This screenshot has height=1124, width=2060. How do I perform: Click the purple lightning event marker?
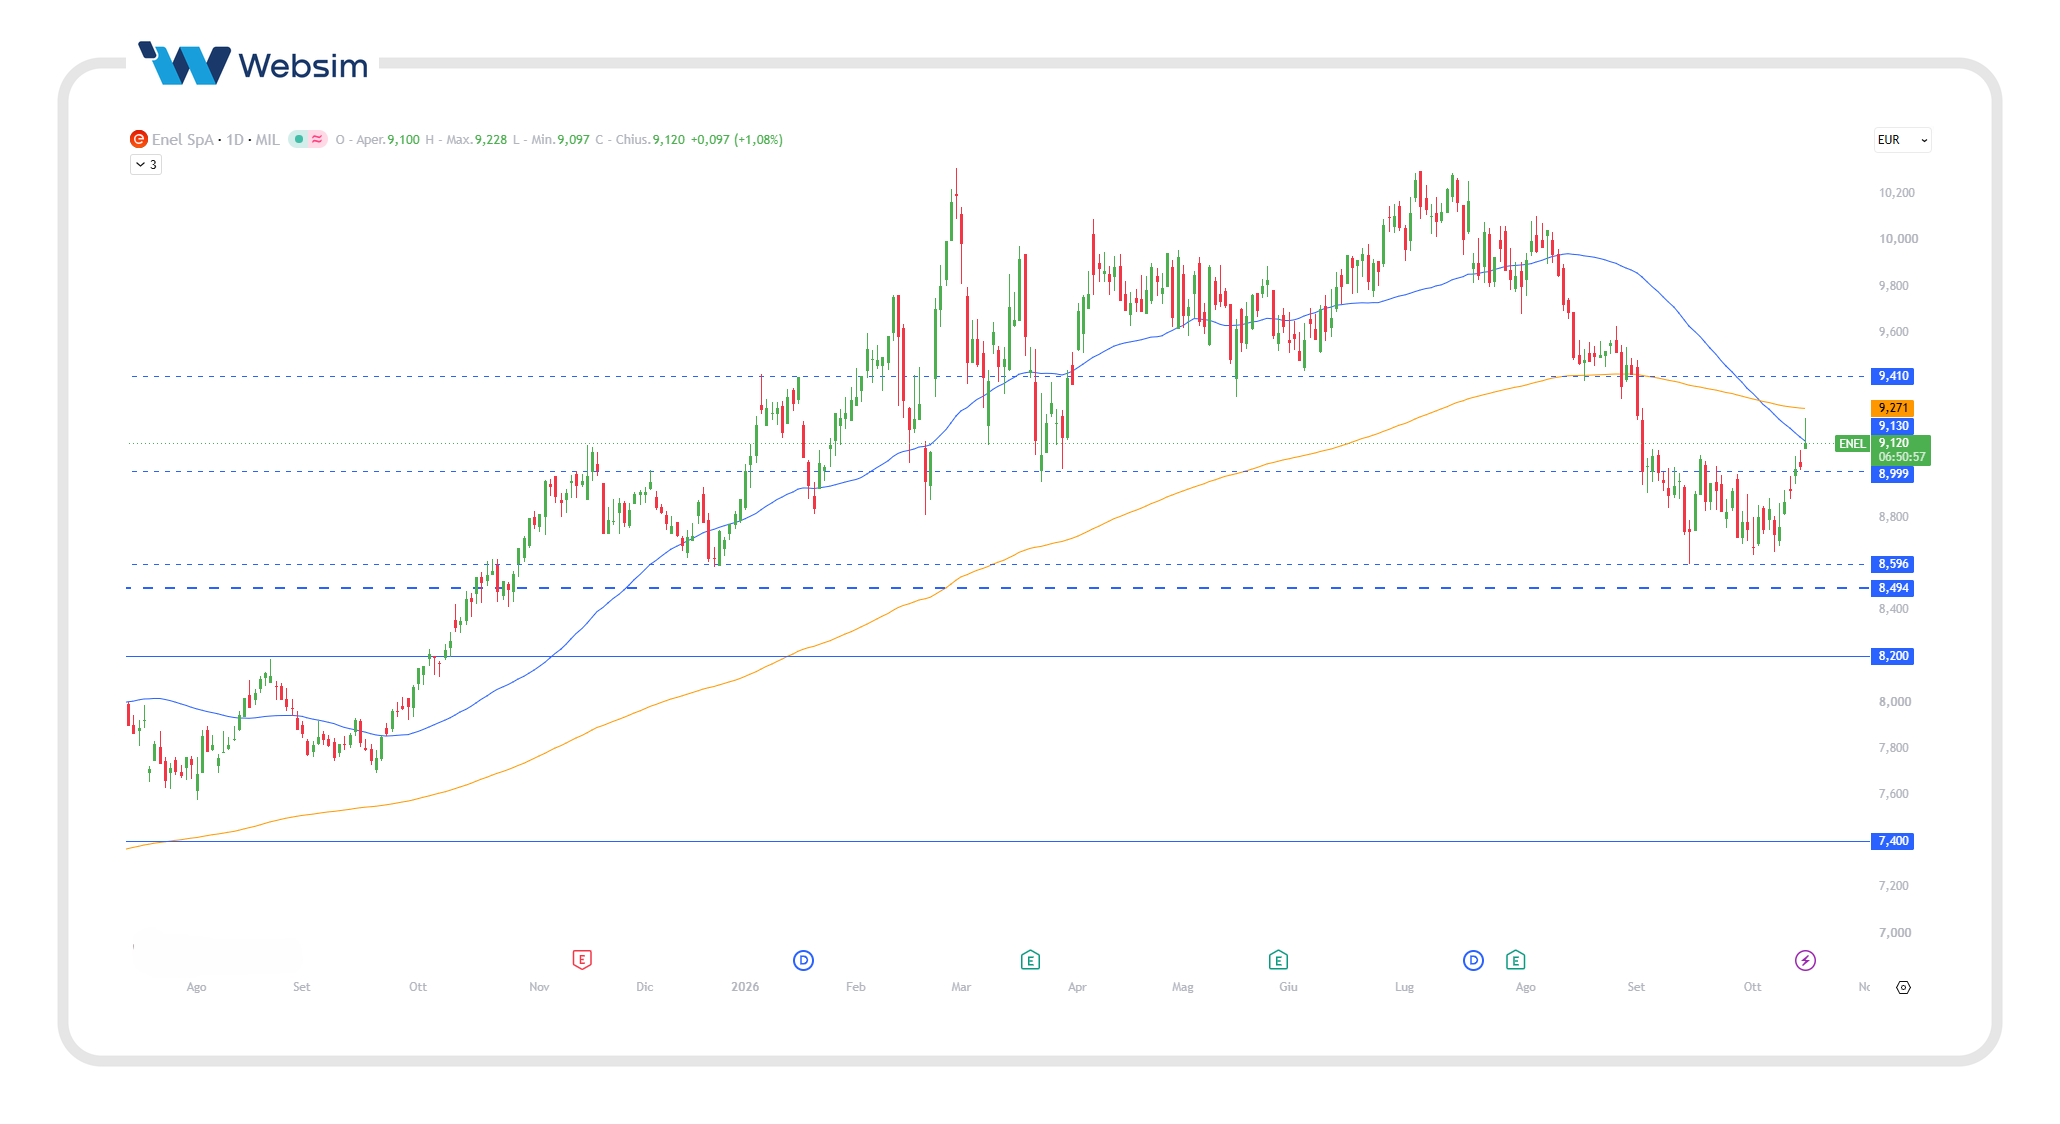1805,960
